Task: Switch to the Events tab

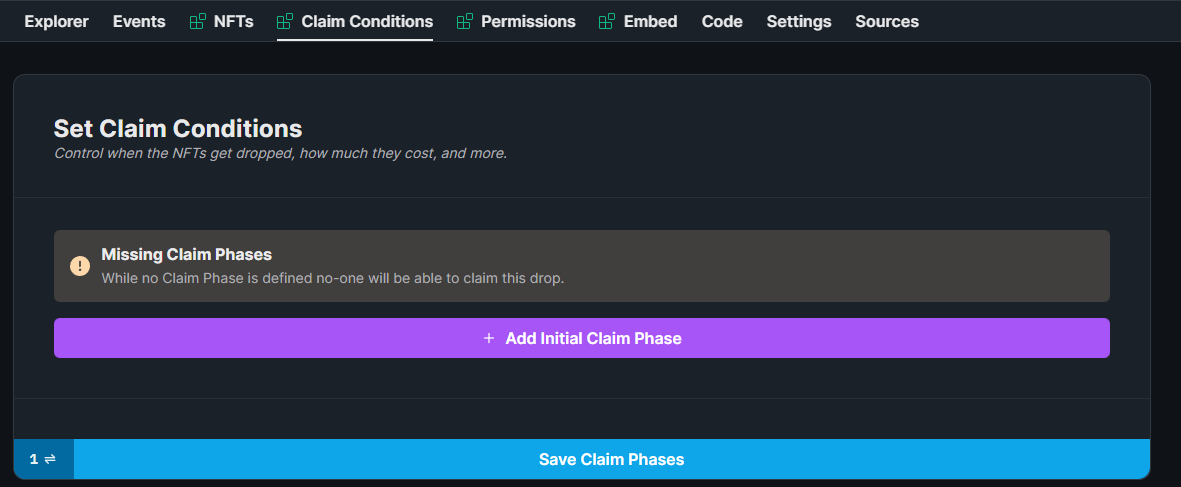Action: click(139, 22)
